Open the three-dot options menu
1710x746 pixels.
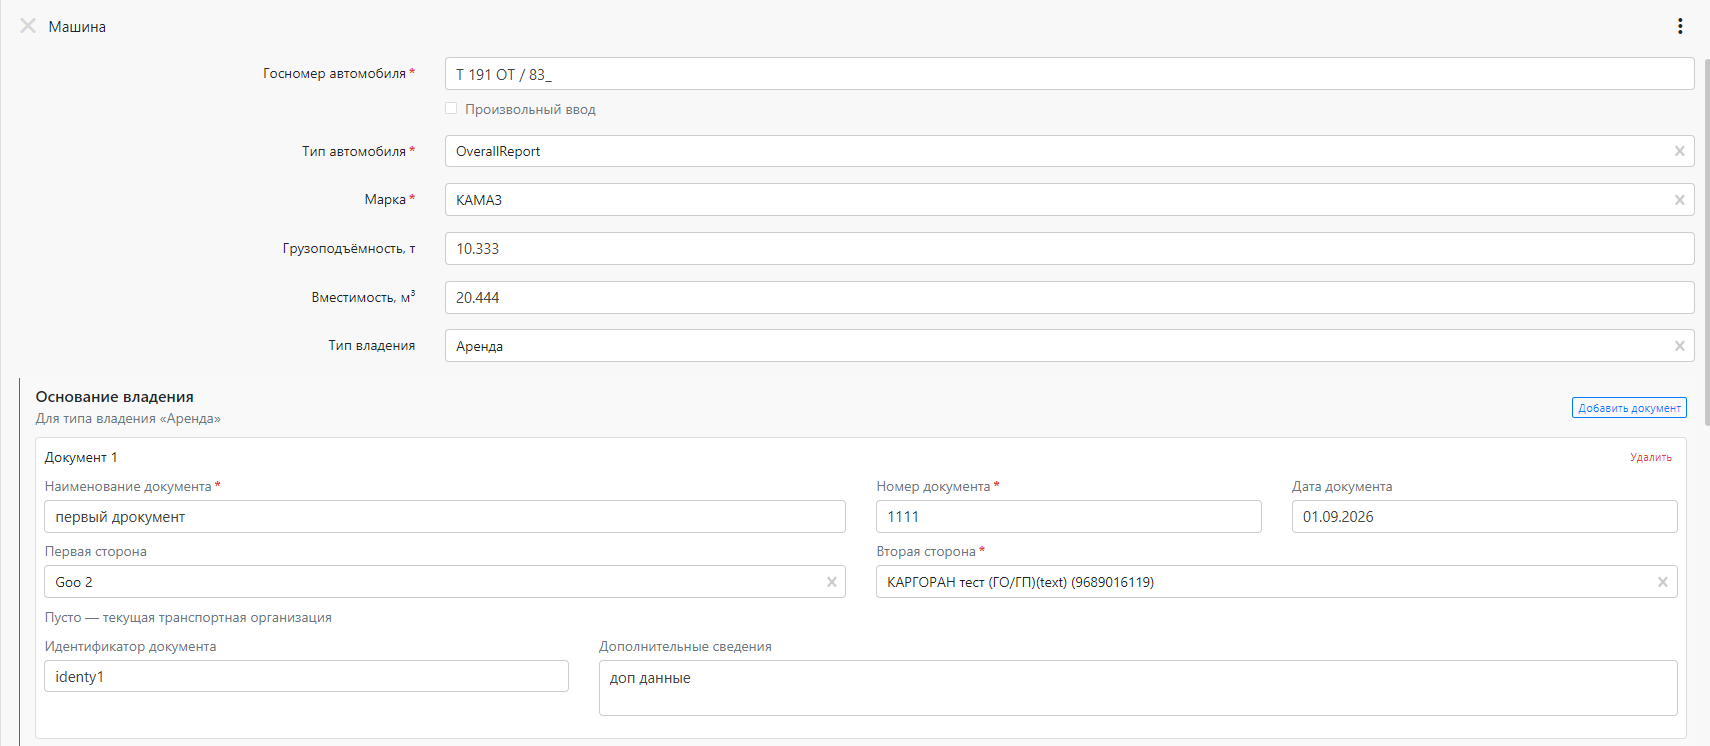(1680, 26)
